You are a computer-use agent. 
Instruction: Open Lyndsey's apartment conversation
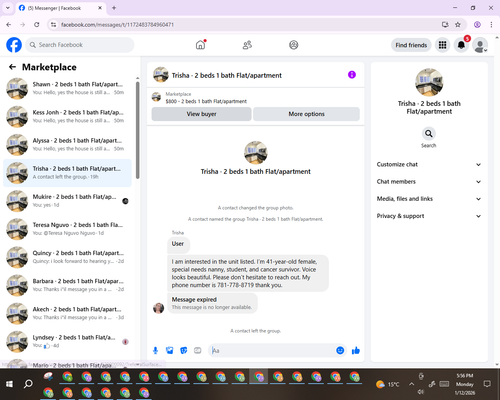[67, 341]
